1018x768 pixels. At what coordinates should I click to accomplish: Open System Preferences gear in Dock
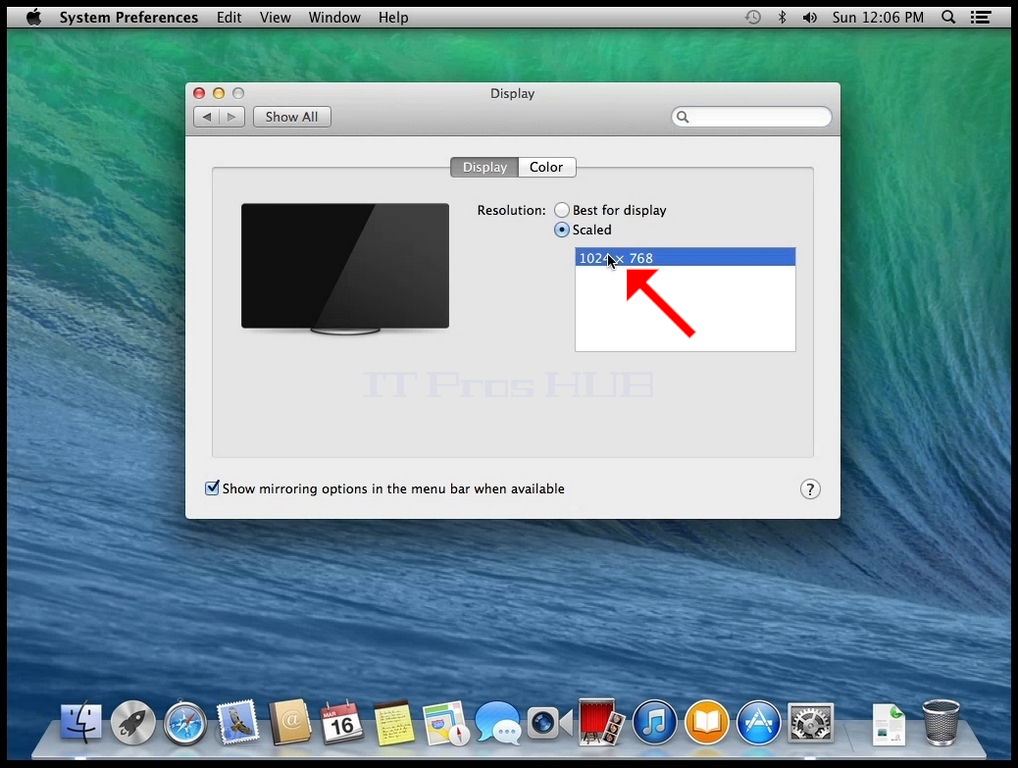[x=810, y=723]
